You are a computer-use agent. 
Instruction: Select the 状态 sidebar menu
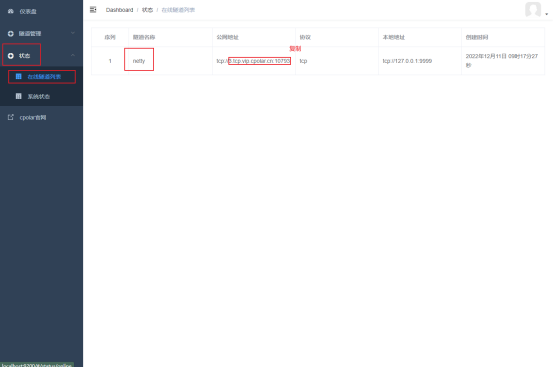coord(41,55)
